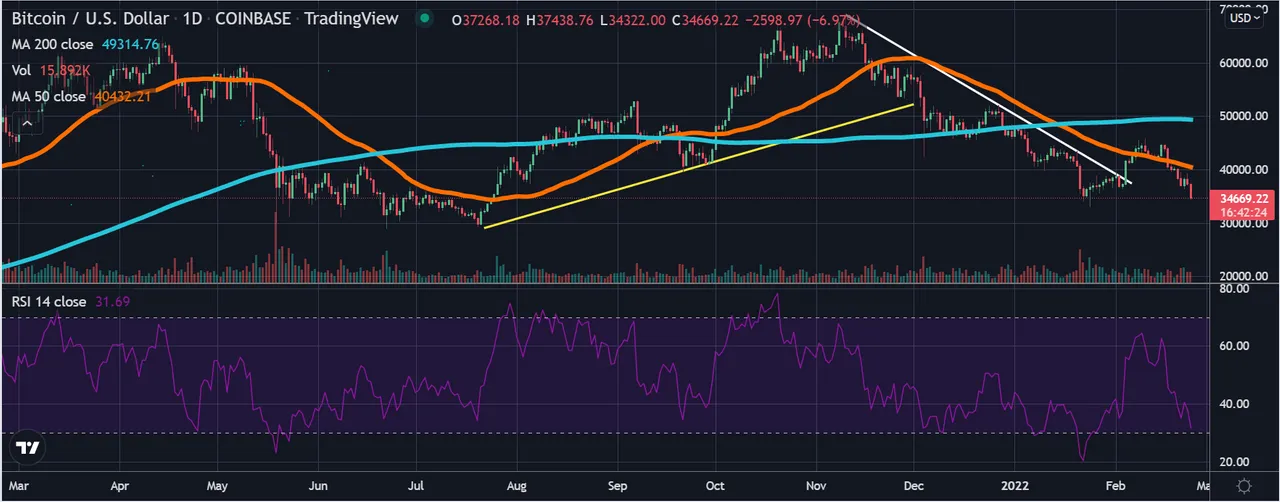This screenshot has height=502, width=1280.
Task: Select the MA 200 close indicator legend
Action: pyautogui.click(x=53, y=44)
